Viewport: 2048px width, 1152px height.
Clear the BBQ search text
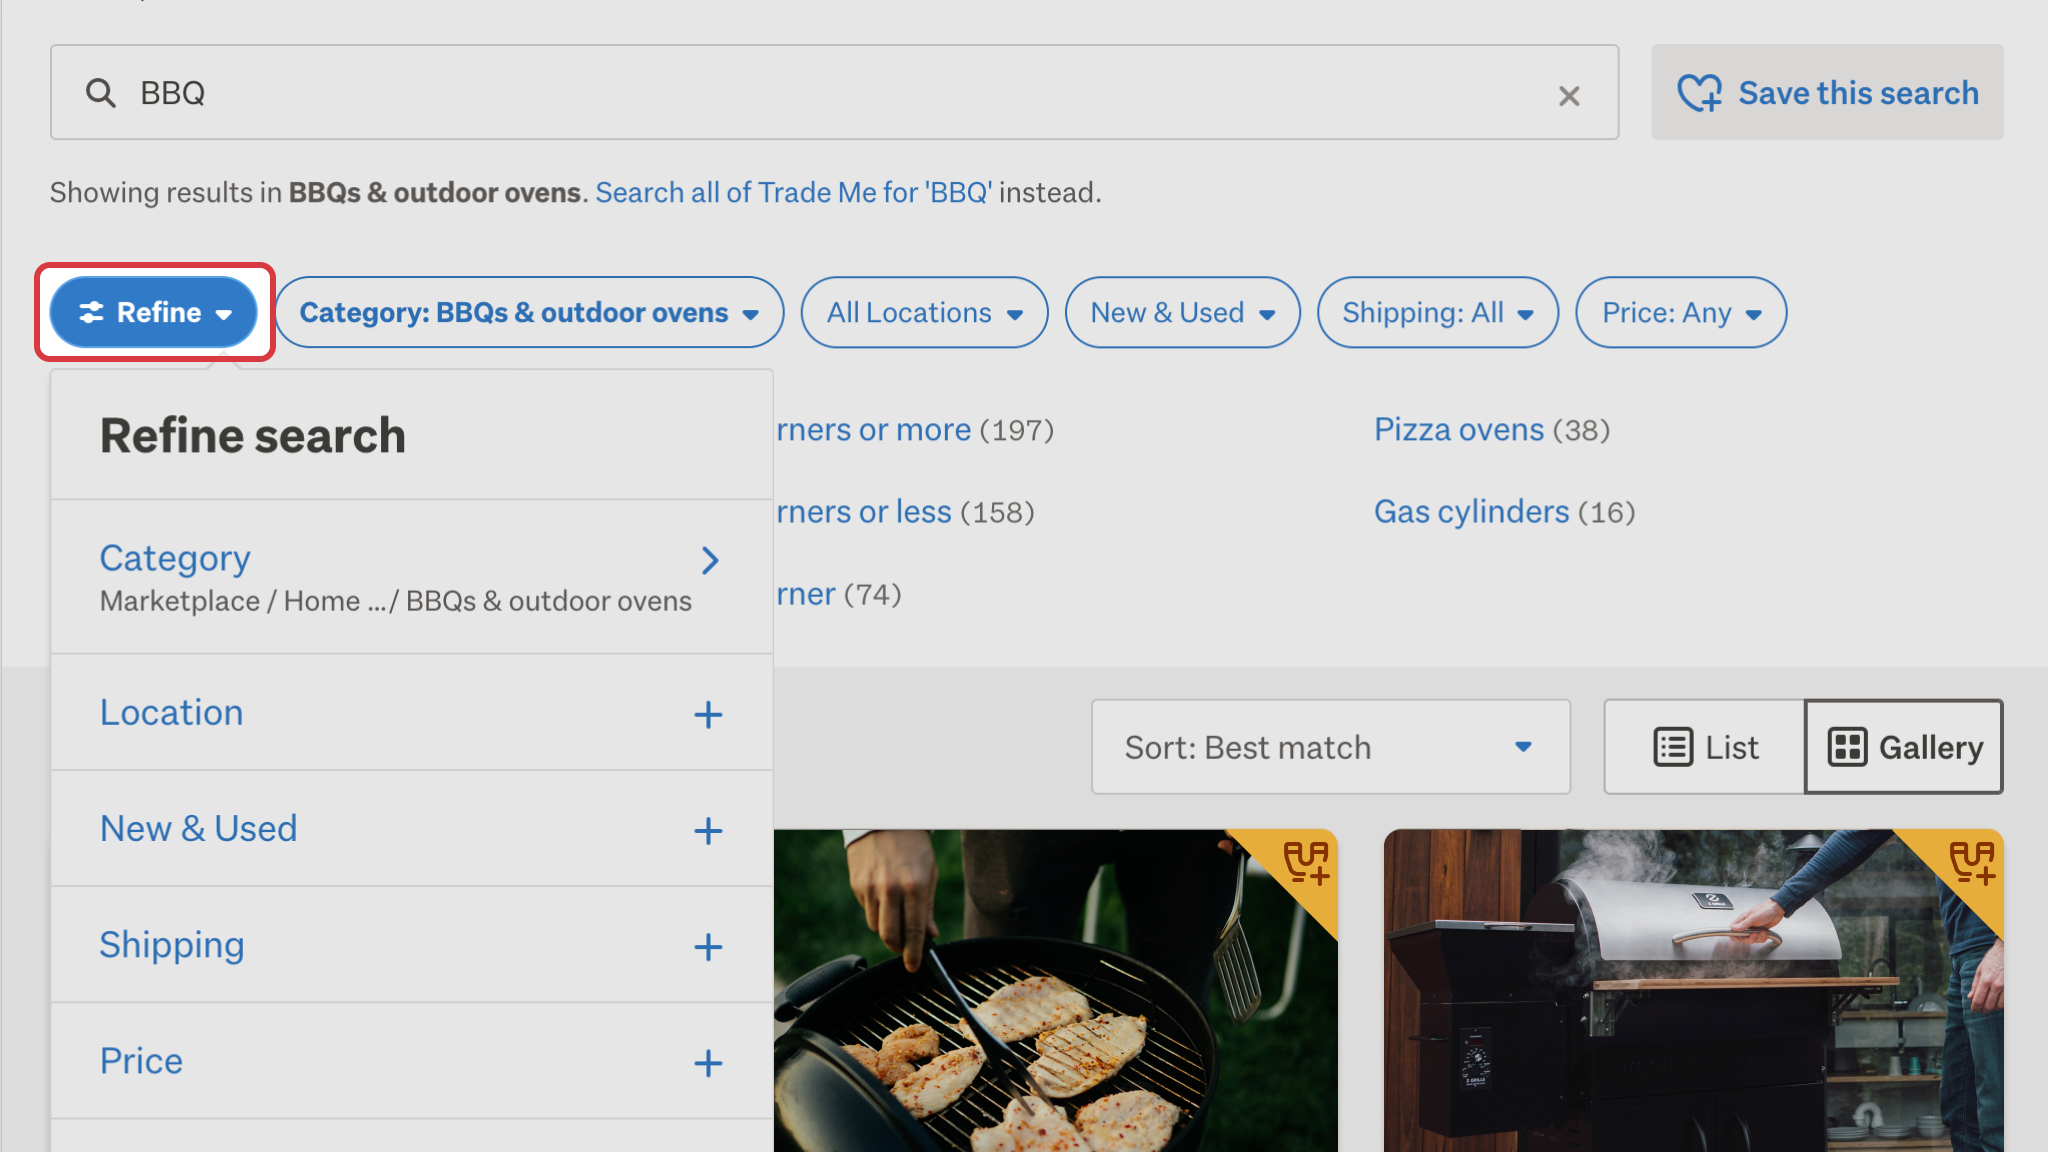point(1569,95)
